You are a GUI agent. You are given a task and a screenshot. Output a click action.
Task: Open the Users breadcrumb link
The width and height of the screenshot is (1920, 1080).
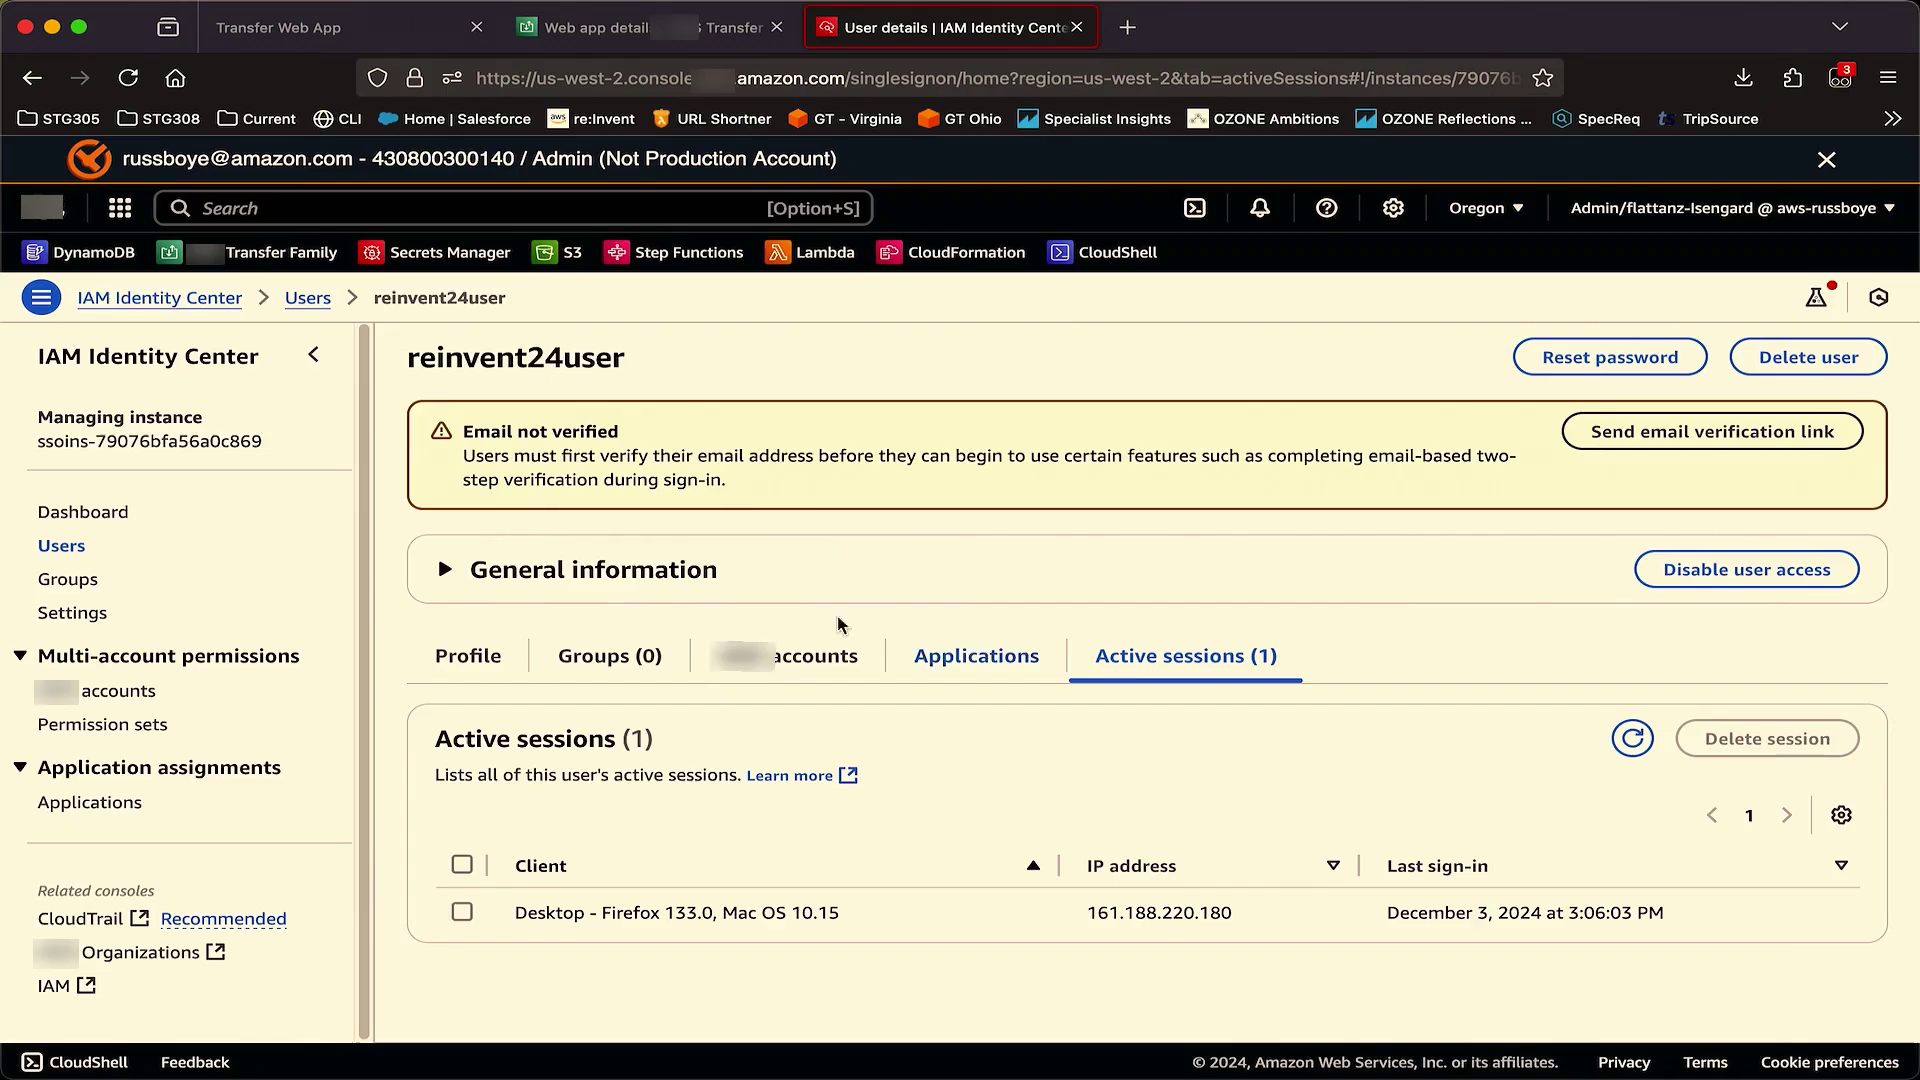coord(307,297)
